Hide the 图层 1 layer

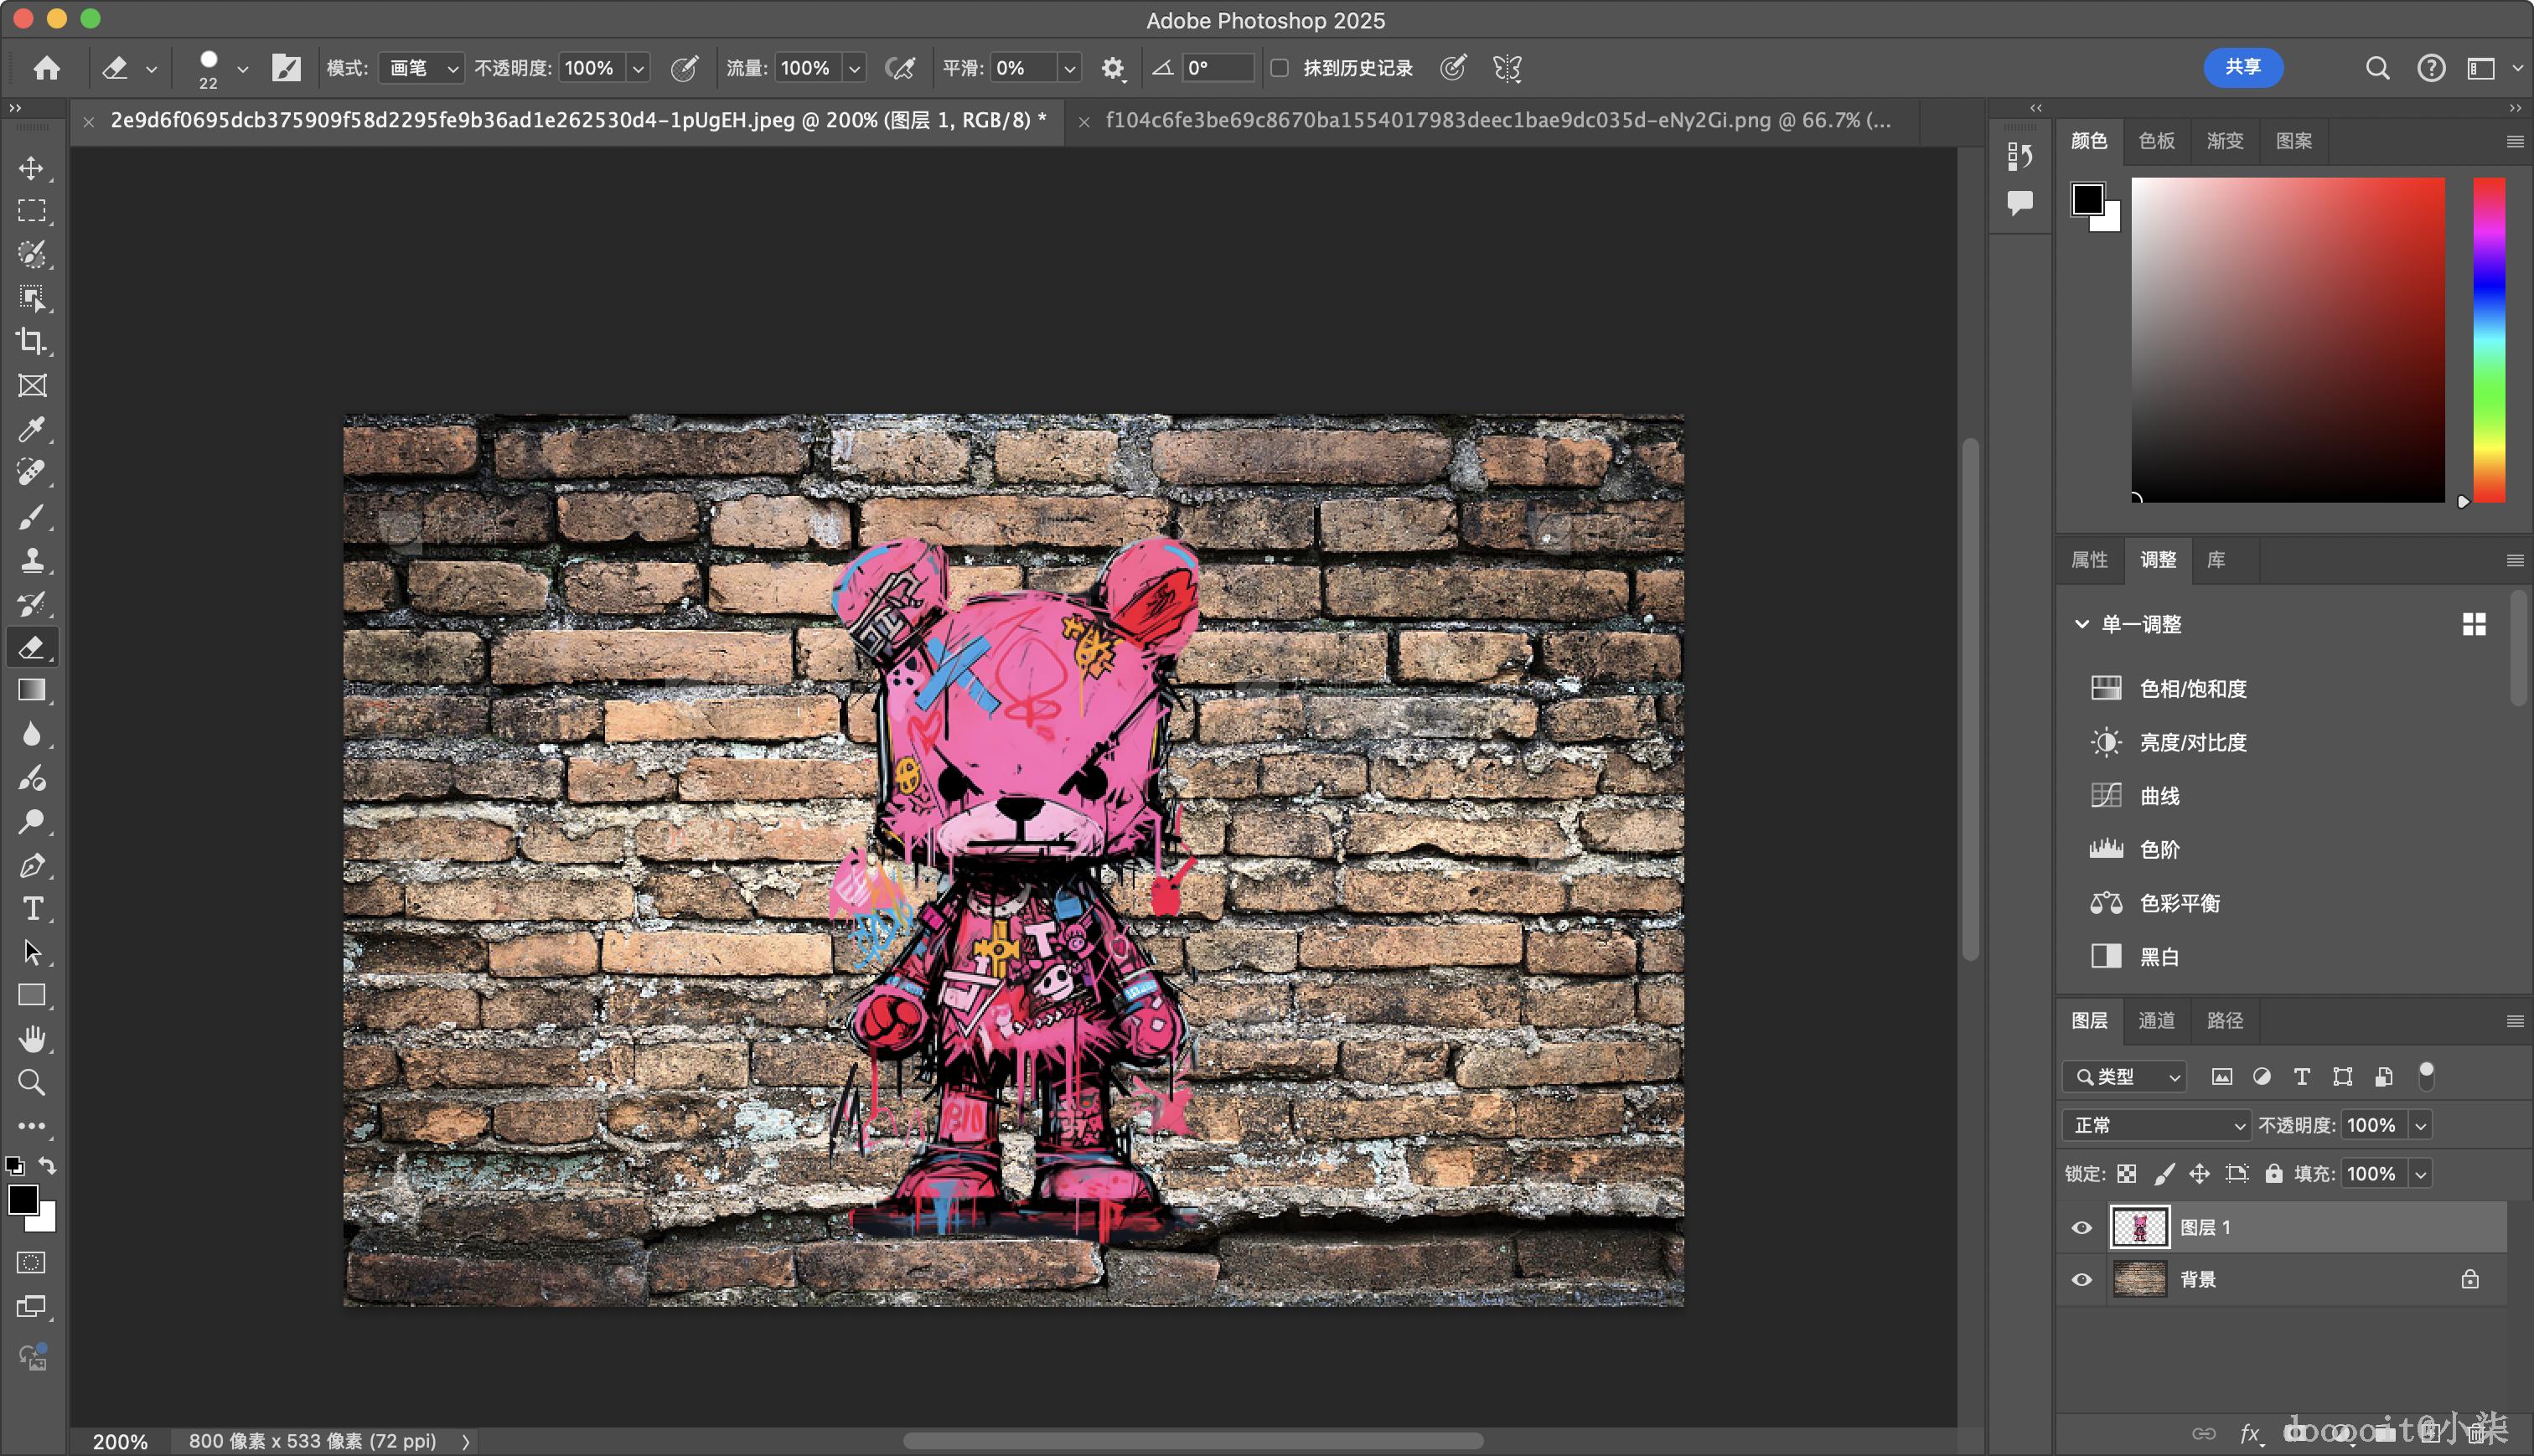2081,1227
